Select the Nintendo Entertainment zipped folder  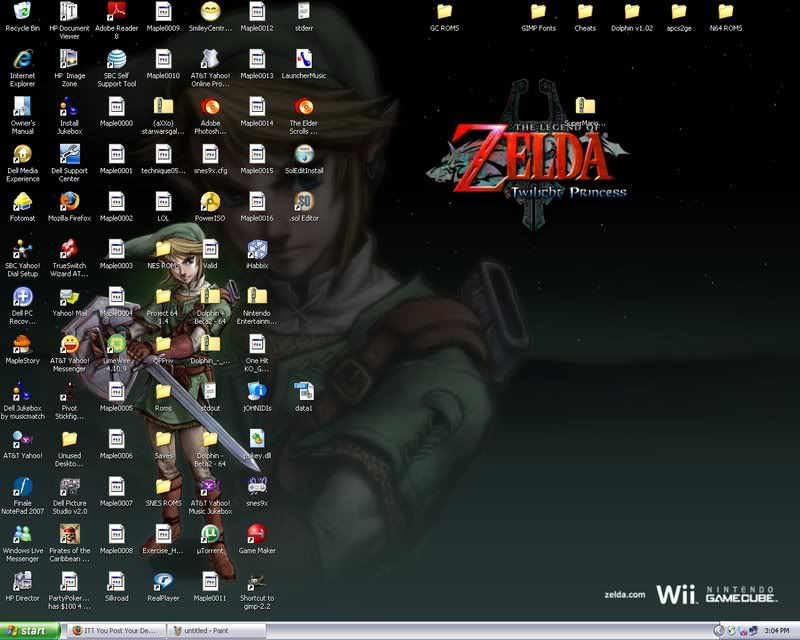click(x=257, y=296)
